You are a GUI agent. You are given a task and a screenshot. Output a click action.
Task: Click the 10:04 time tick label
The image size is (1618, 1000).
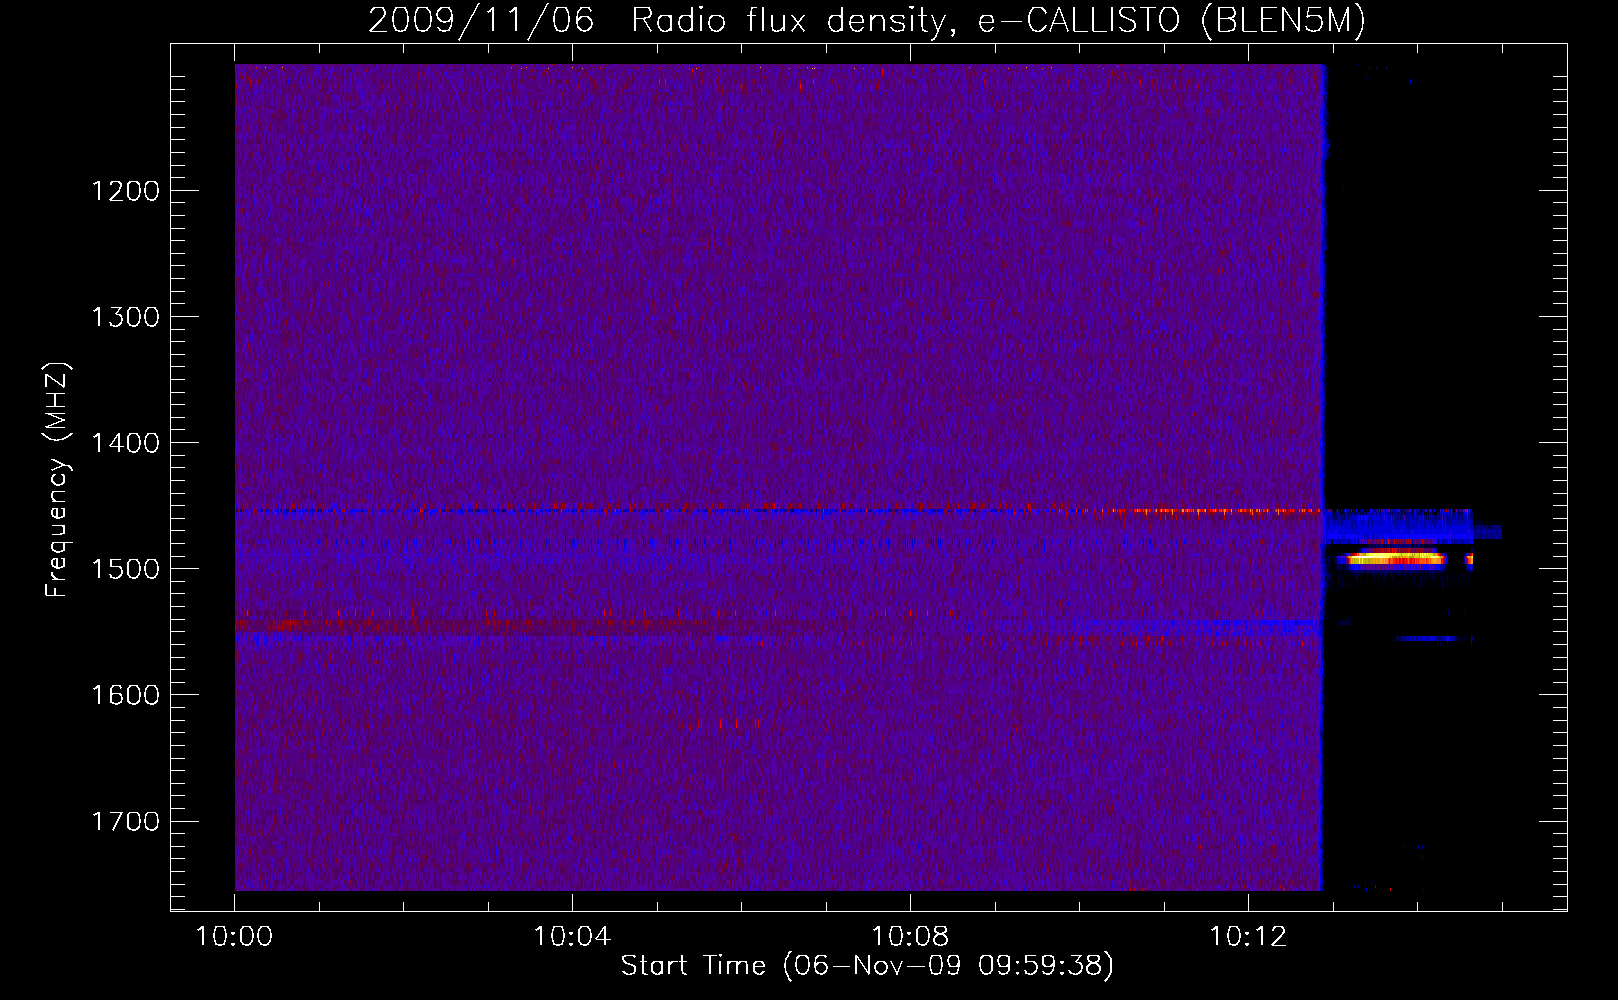(x=572, y=937)
